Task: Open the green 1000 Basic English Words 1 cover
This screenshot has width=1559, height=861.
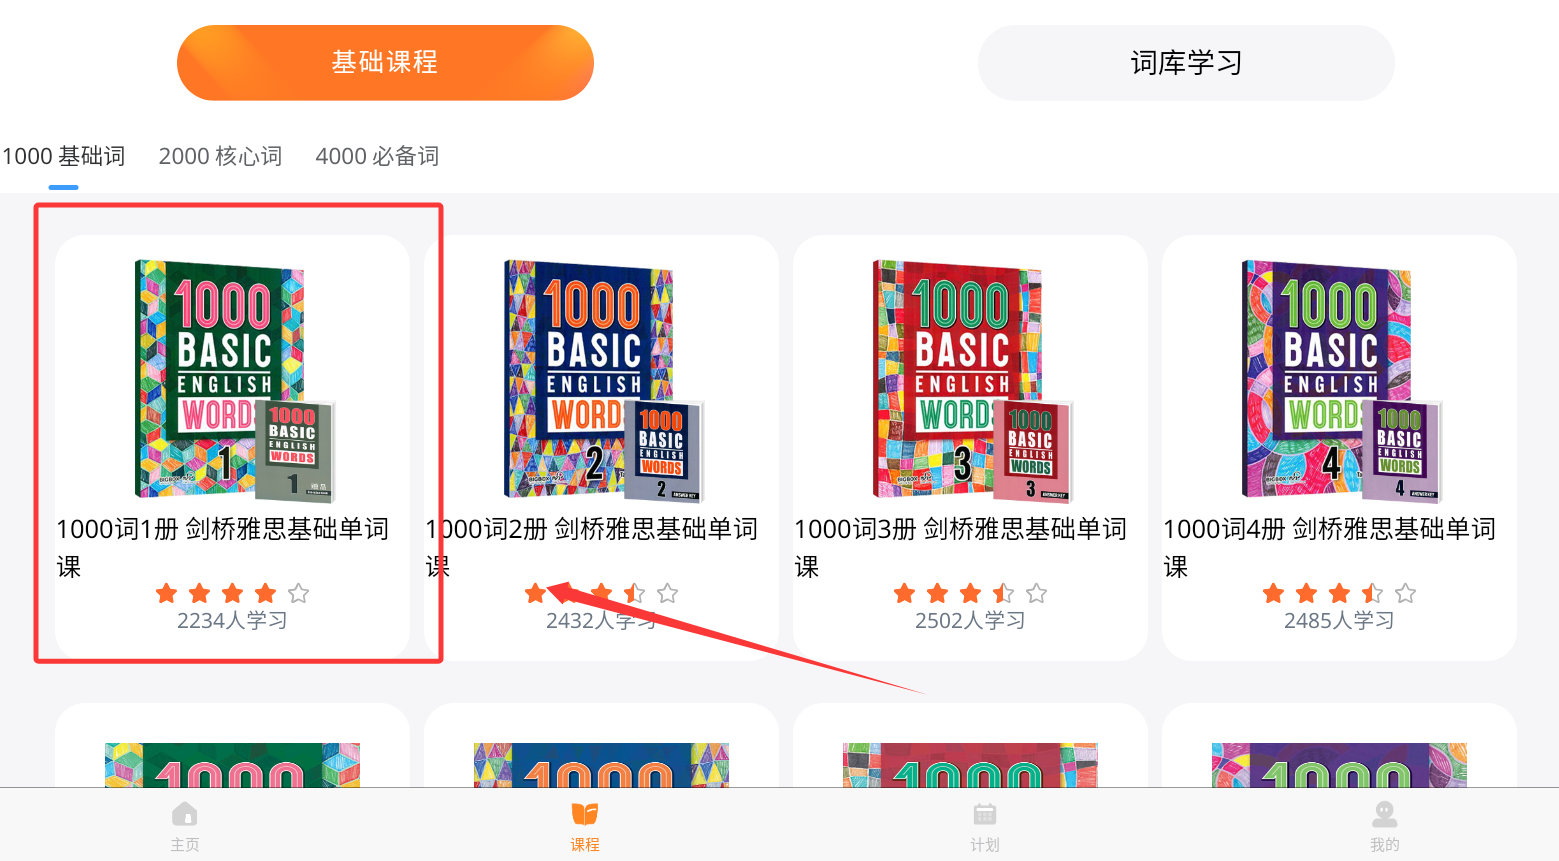Action: click(234, 380)
